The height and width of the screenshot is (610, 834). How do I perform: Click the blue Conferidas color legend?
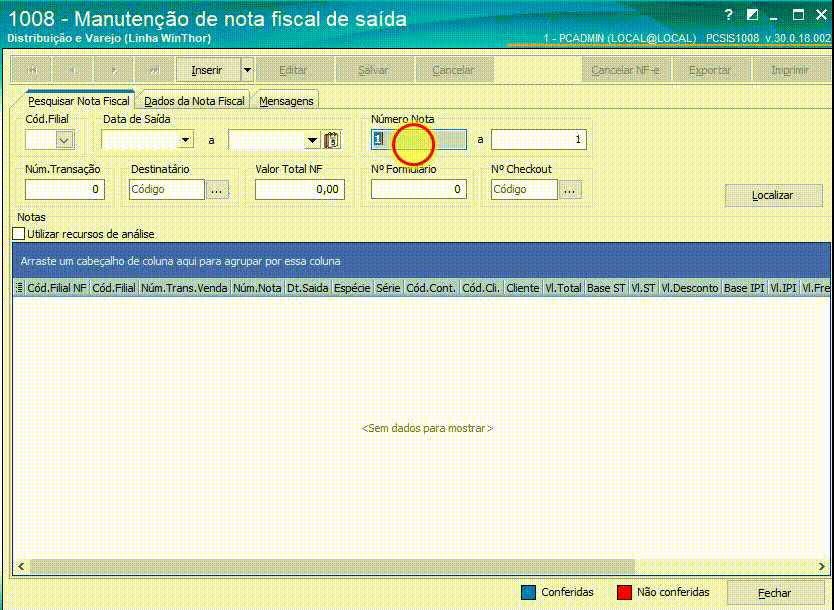528,592
